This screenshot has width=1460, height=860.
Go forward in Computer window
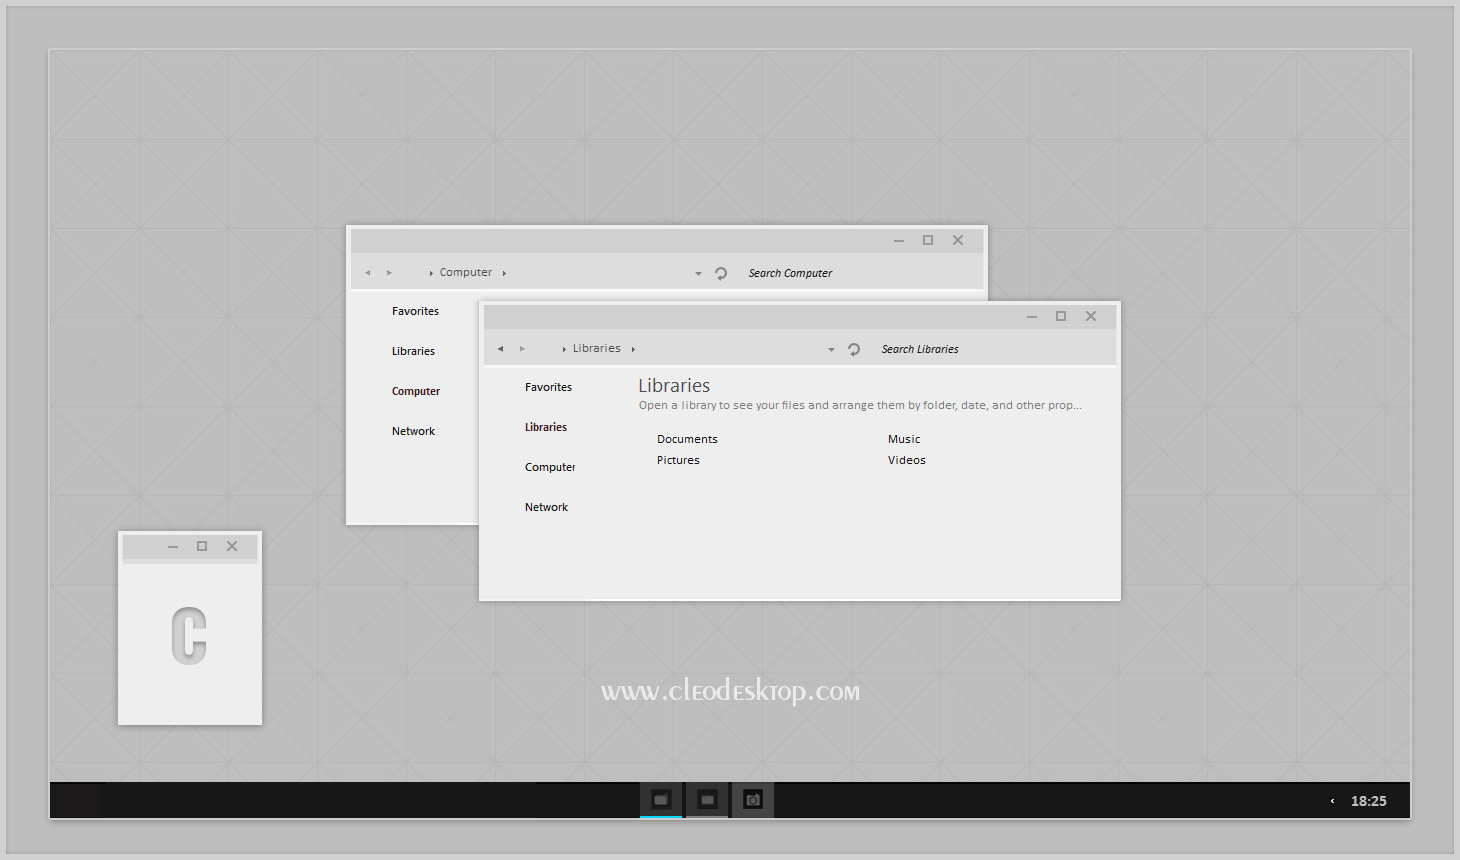(389, 273)
